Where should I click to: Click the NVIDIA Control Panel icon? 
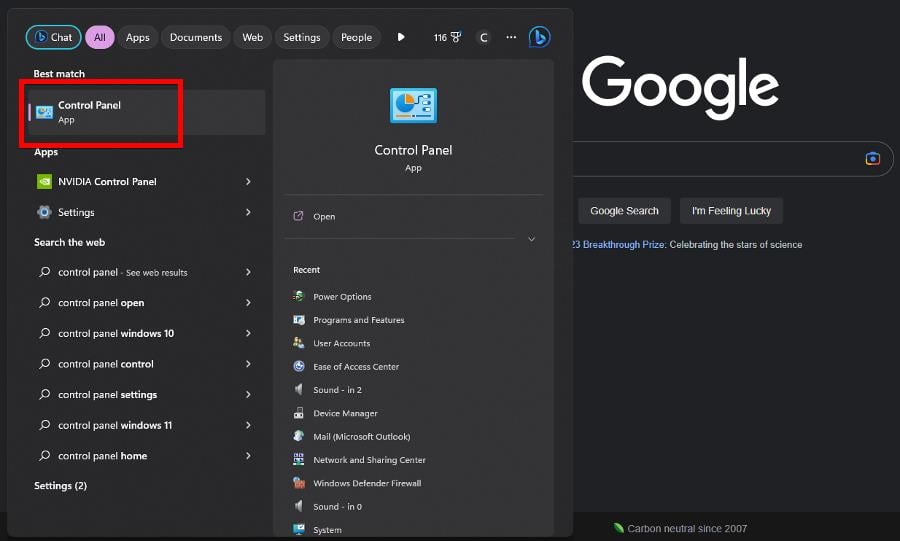click(x=44, y=181)
